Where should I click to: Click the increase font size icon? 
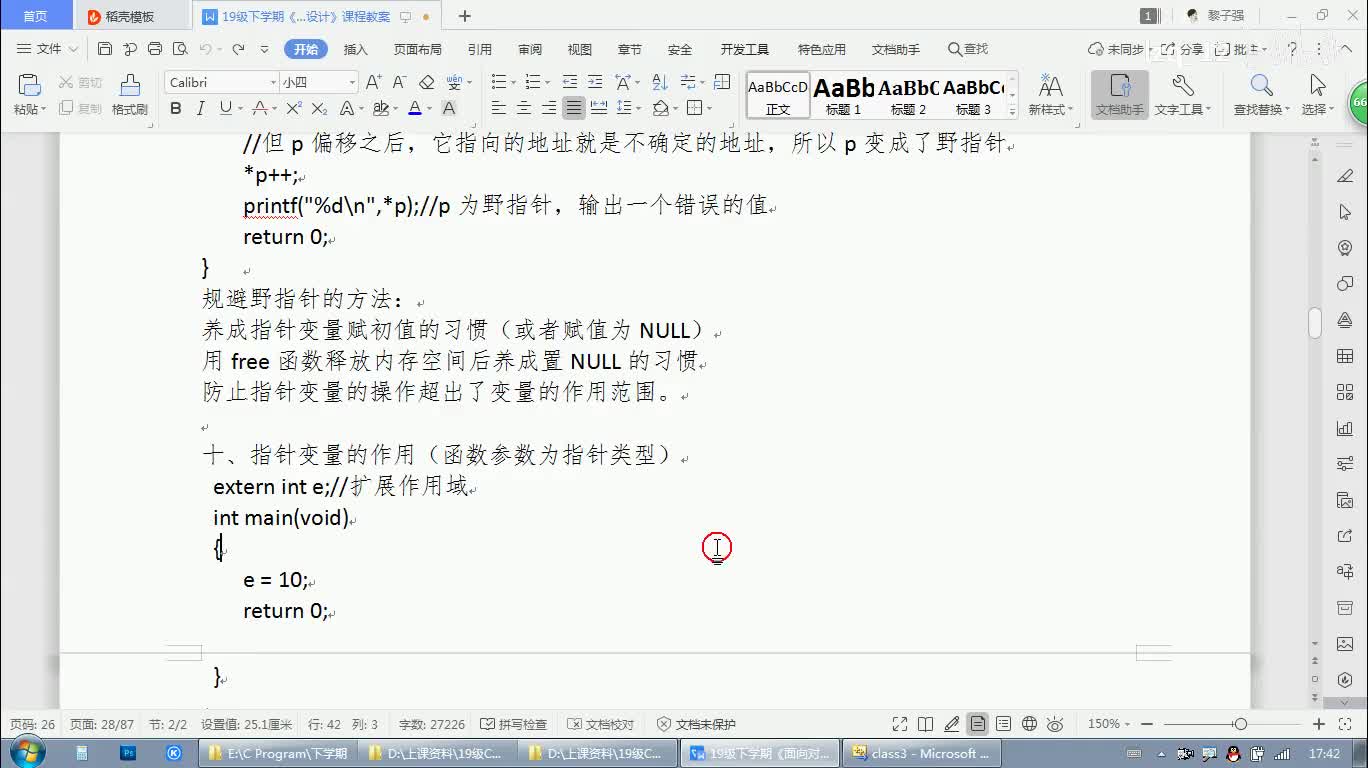(x=373, y=82)
